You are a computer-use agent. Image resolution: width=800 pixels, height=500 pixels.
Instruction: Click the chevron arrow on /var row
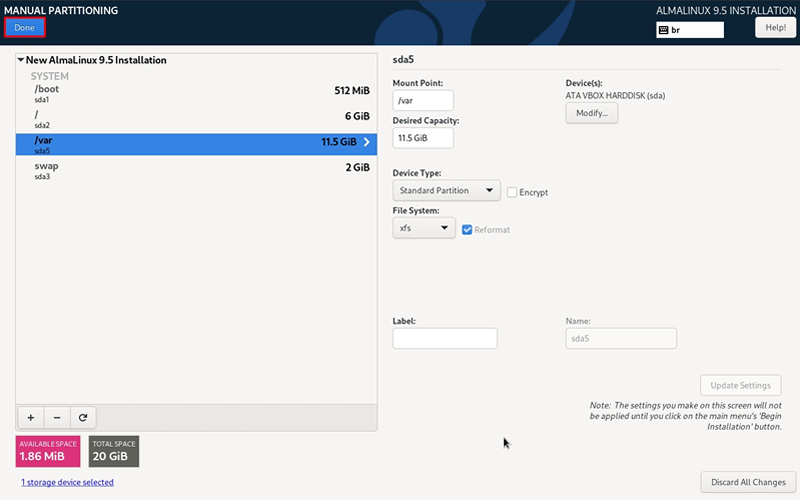pos(366,142)
